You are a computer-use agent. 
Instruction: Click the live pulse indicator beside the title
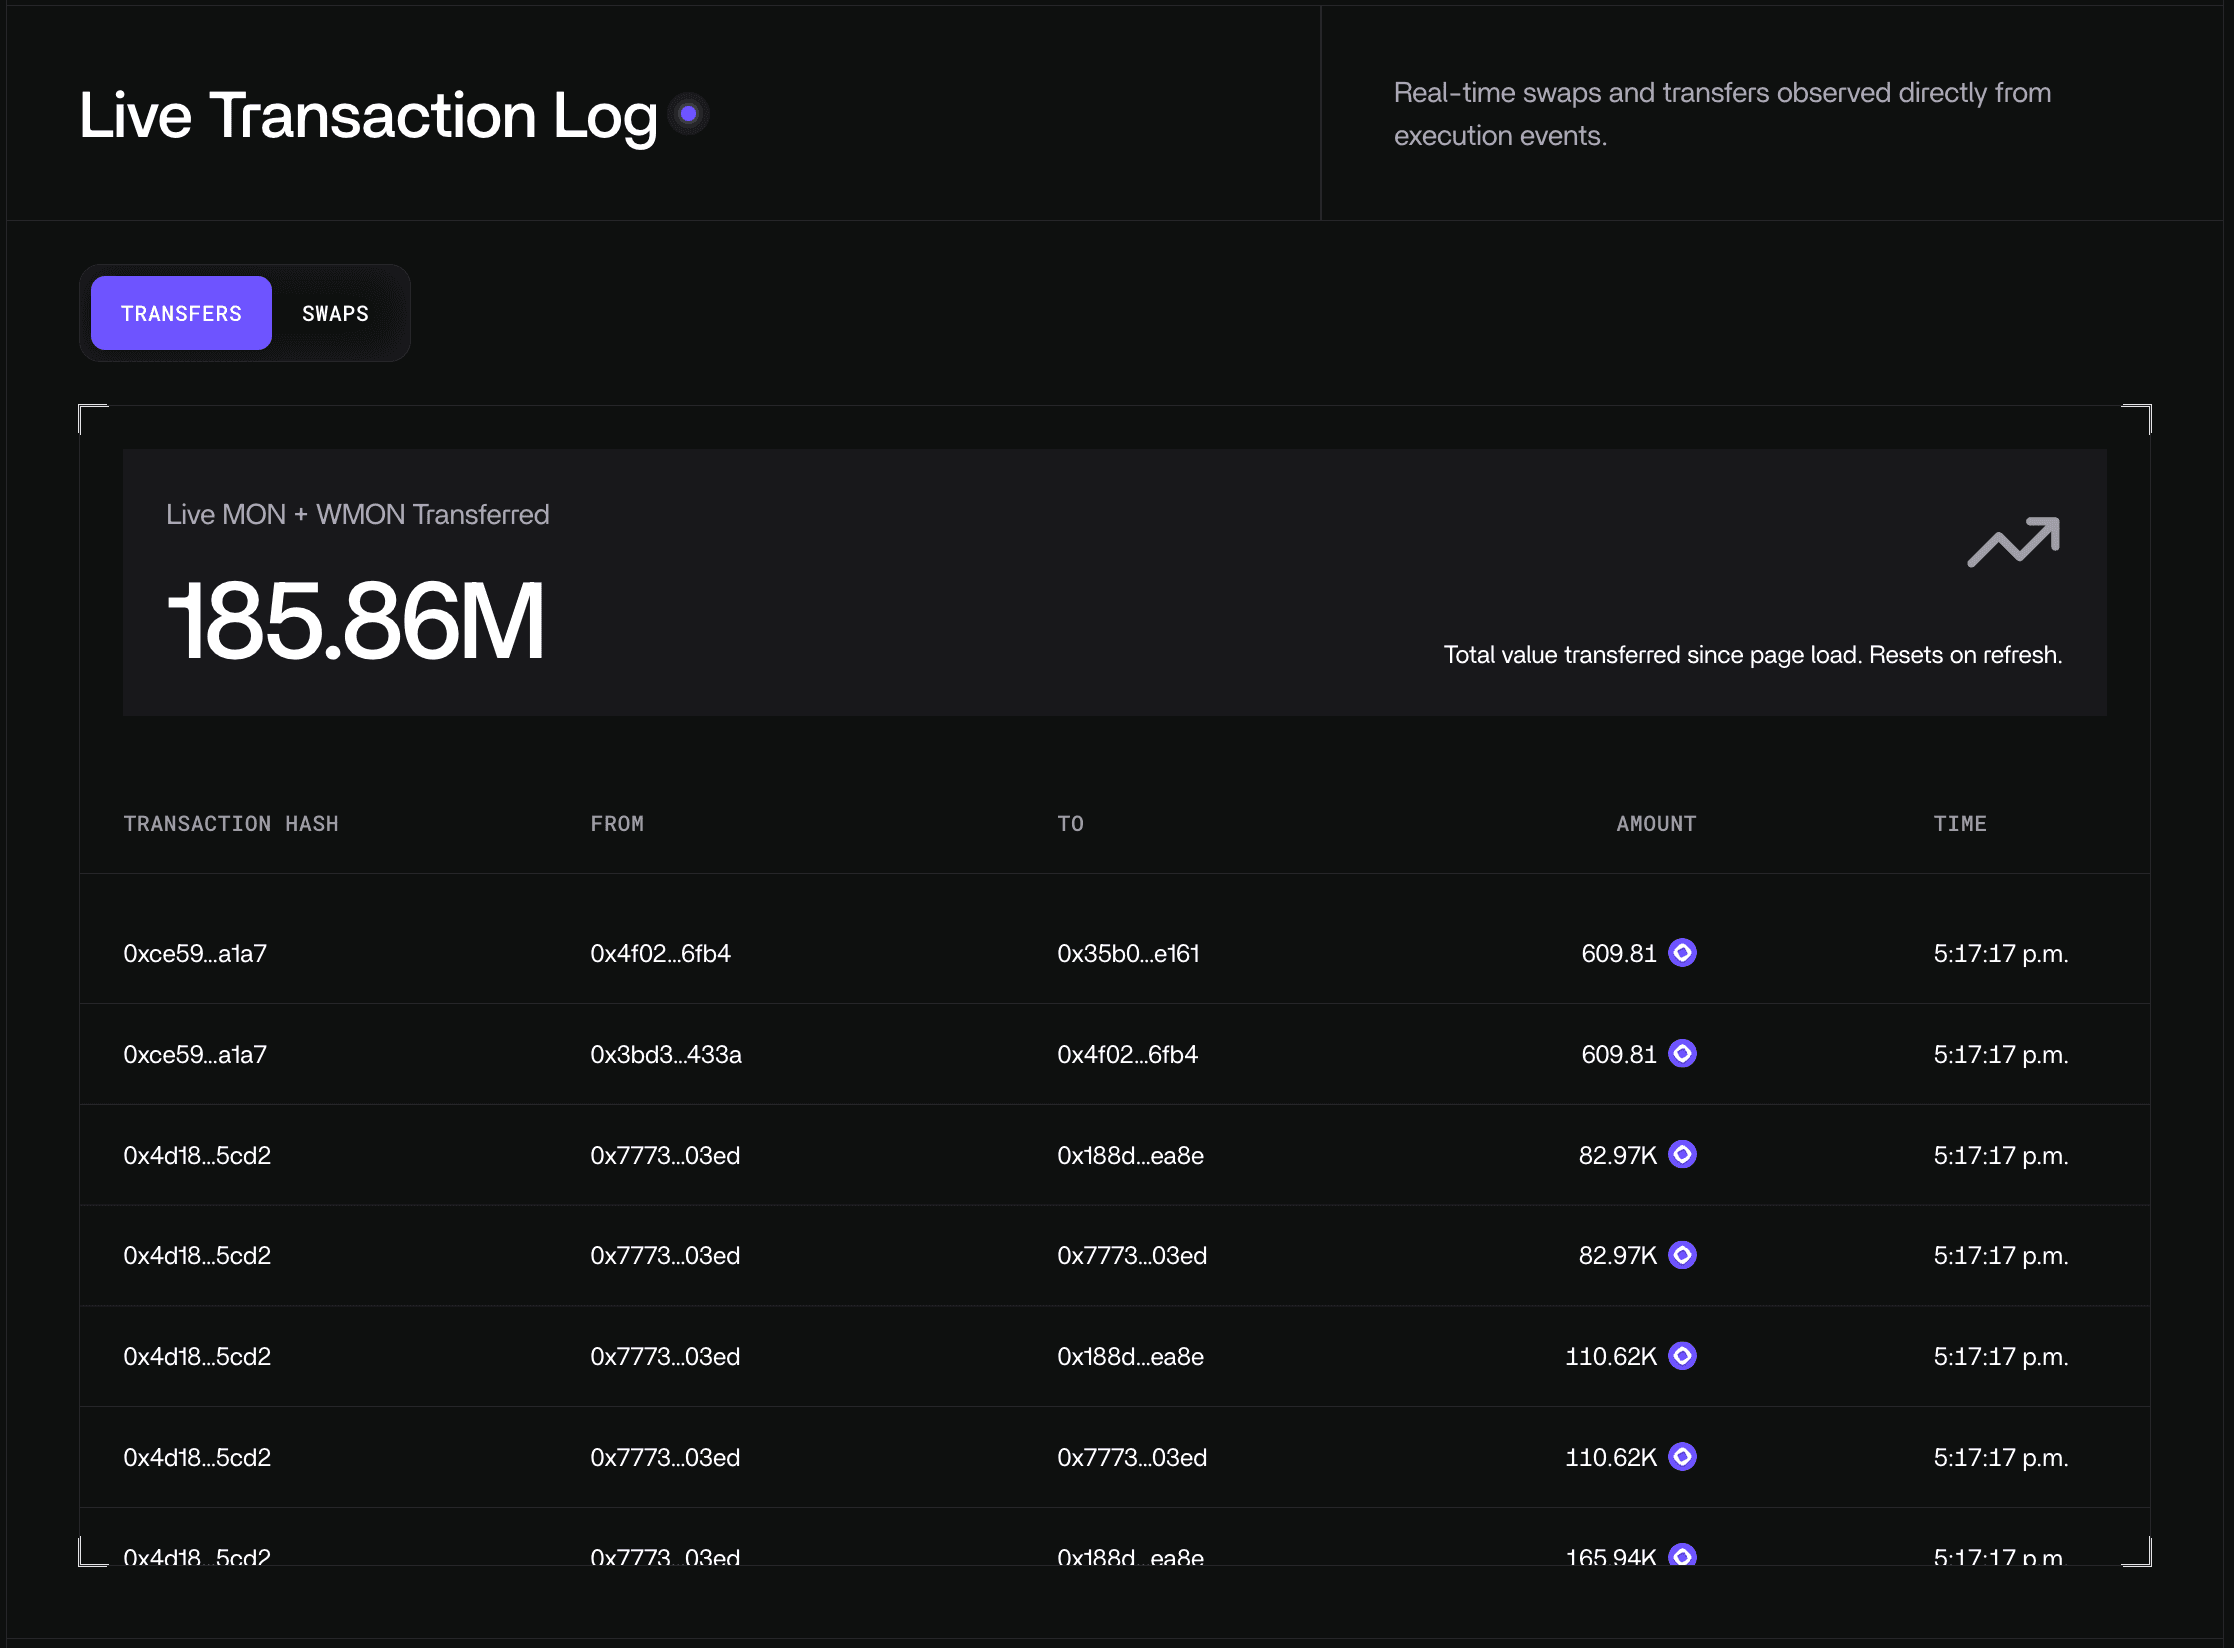[687, 112]
